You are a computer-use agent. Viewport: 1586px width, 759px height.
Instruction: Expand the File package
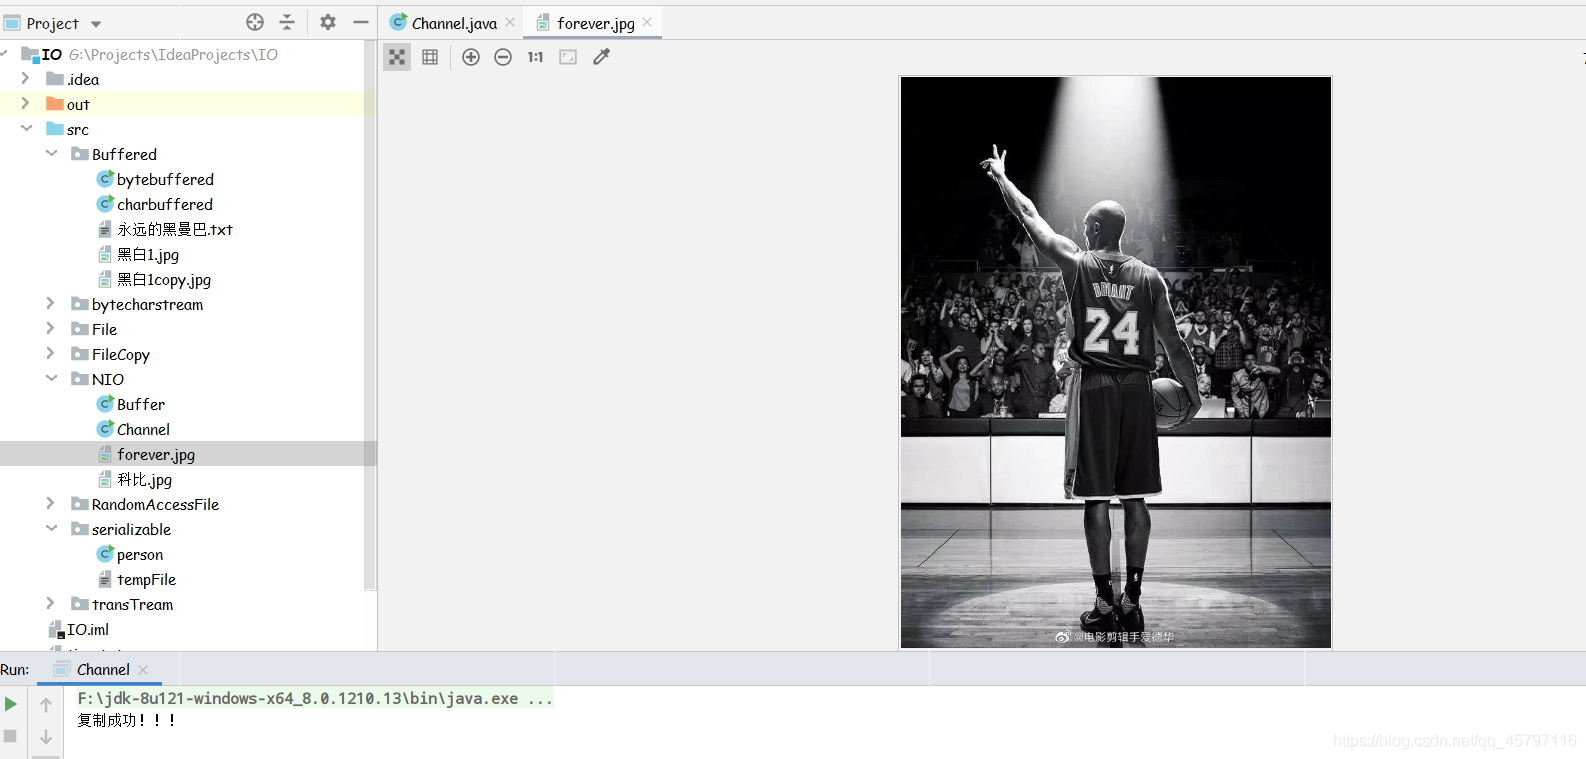[x=50, y=328]
